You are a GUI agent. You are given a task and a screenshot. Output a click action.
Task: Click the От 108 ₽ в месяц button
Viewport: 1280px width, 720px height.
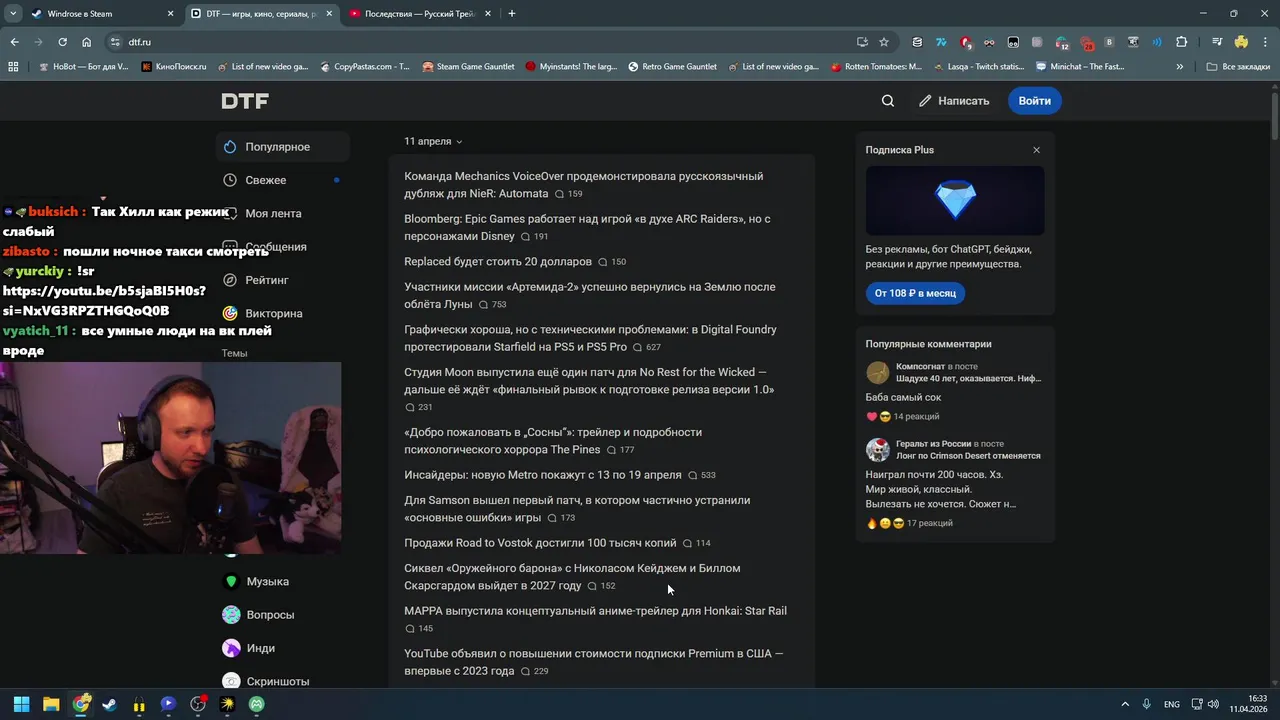(915, 293)
